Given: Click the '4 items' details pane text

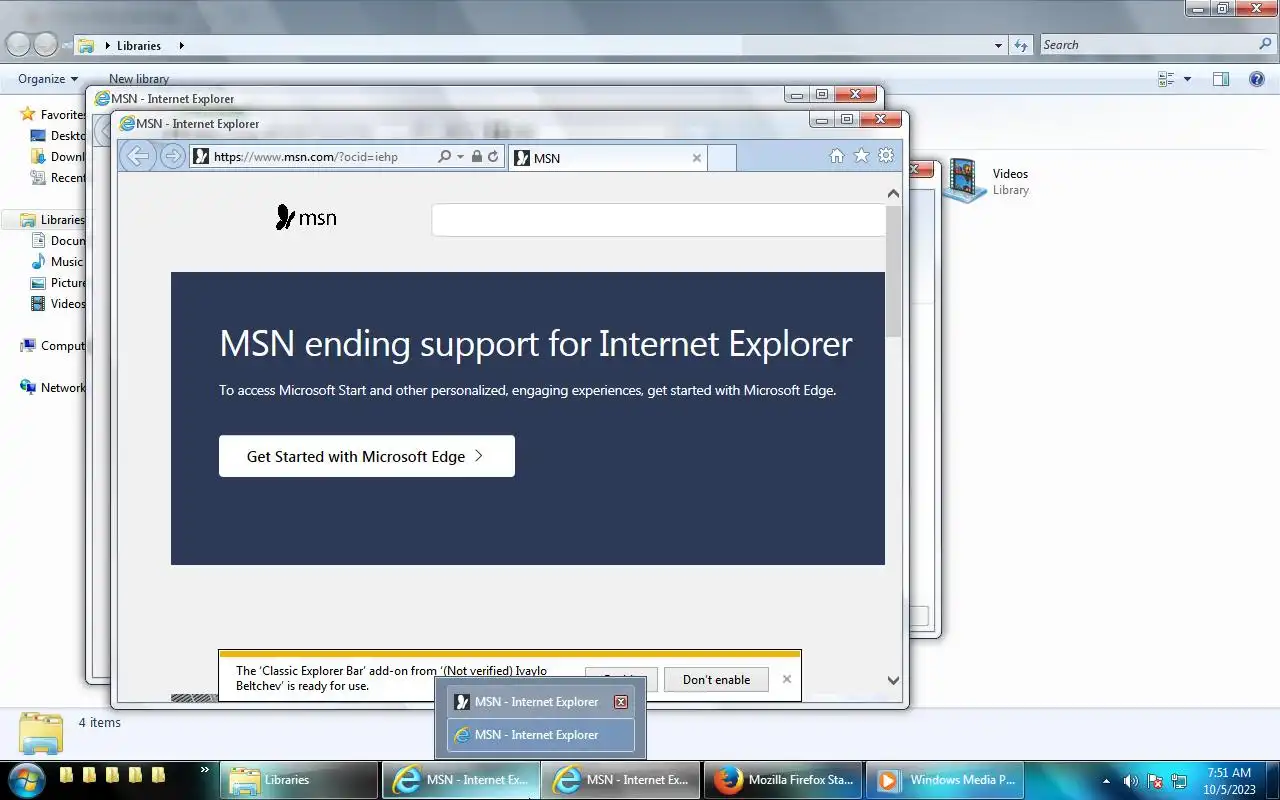Looking at the screenshot, I should (100, 723).
